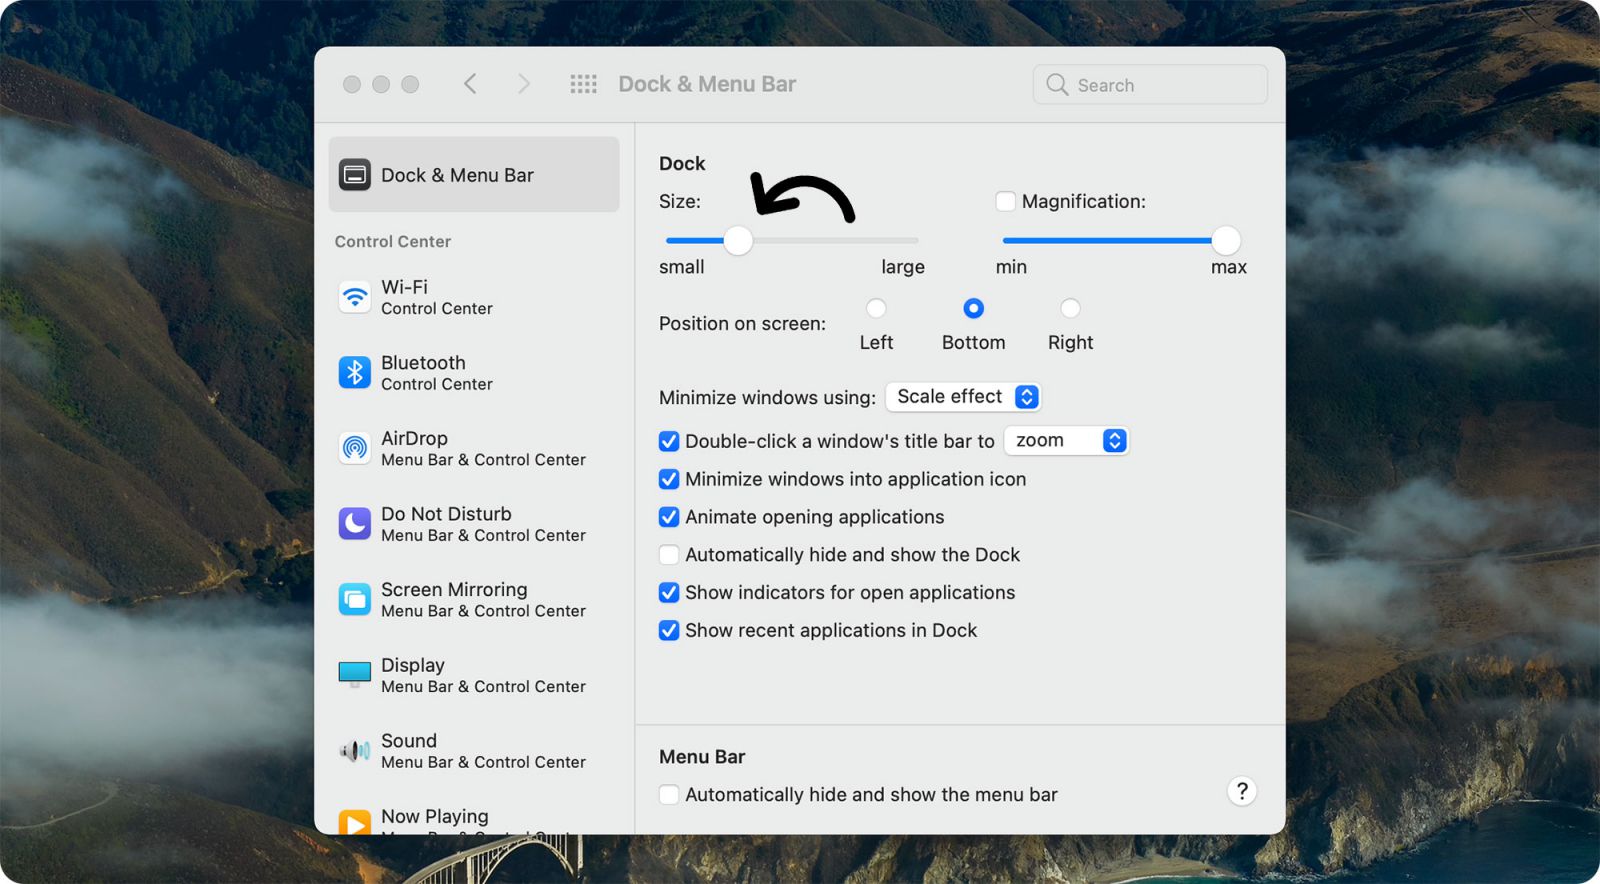Select Now Playing row label
1600x884 pixels.
pos(435,816)
